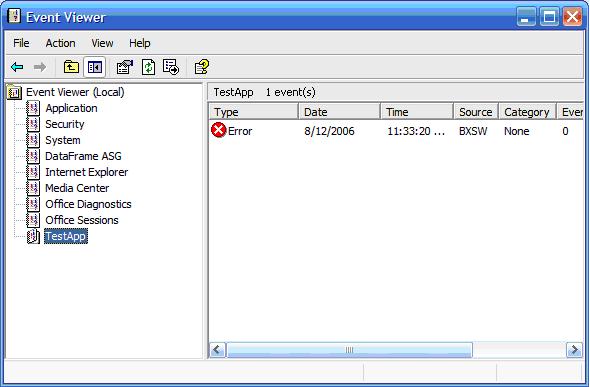Click the 8/12/2006 date cell

coord(329,131)
